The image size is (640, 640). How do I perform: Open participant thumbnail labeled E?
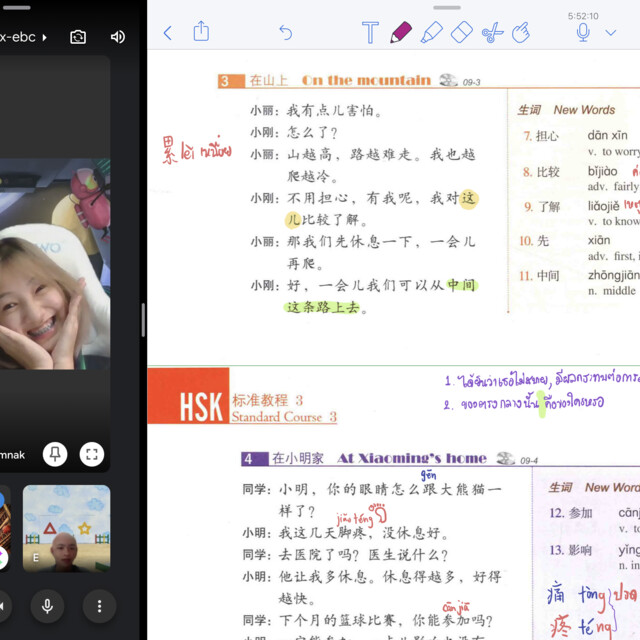[67, 528]
